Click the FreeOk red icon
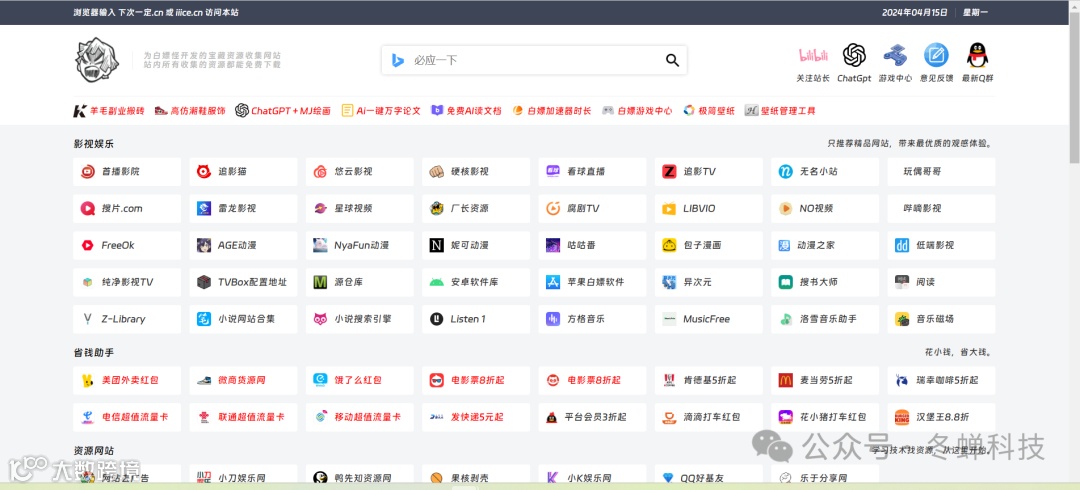The height and width of the screenshot is (490, 1080). coord(87,245)
